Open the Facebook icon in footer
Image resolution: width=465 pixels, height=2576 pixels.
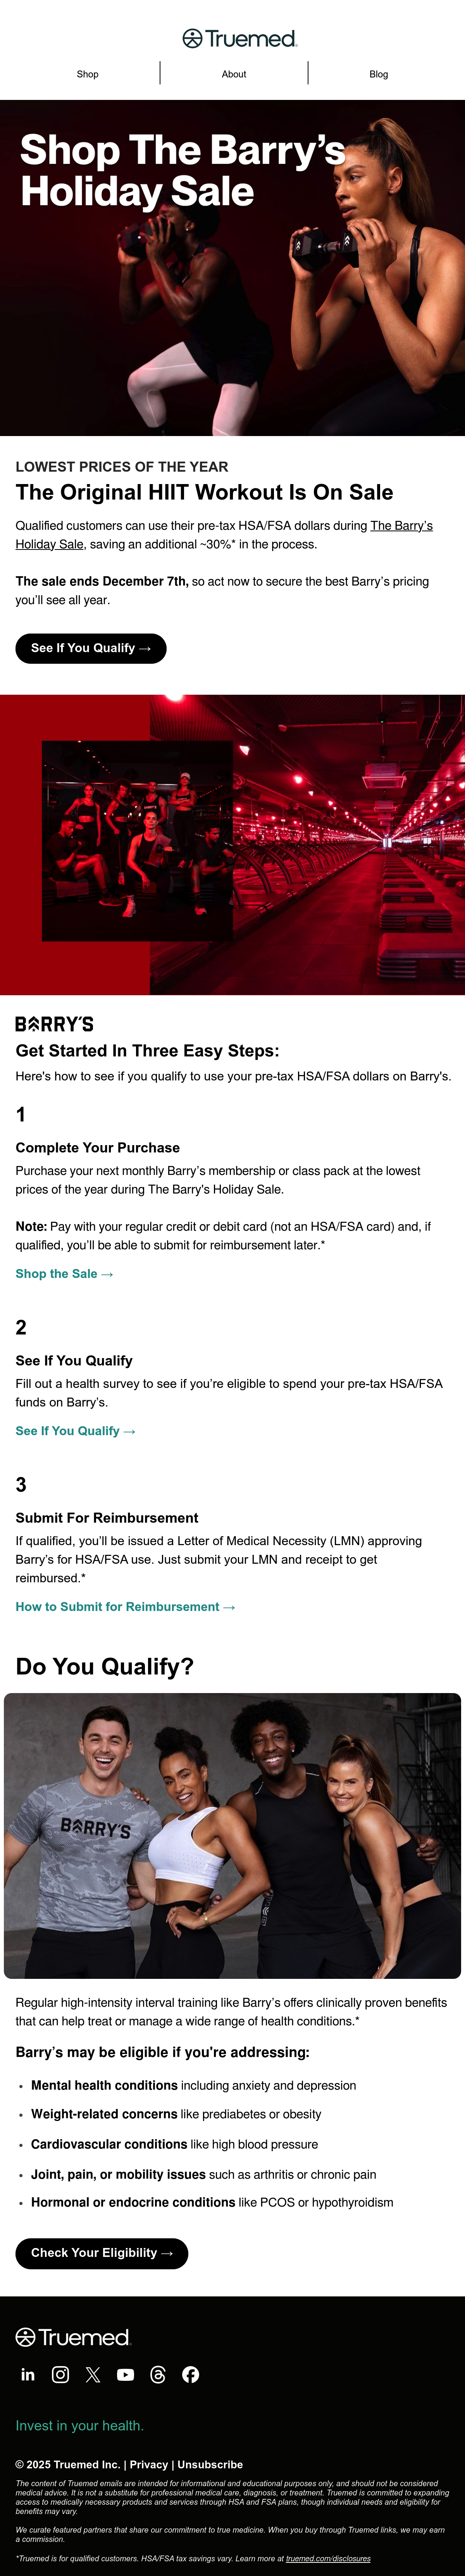190,2374
